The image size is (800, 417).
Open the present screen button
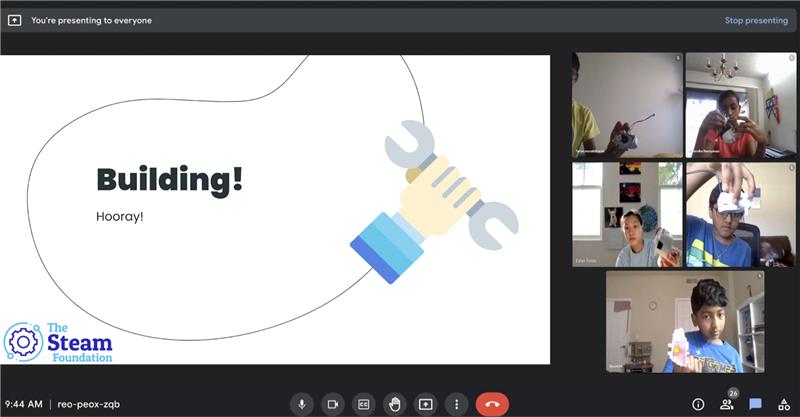426,404
